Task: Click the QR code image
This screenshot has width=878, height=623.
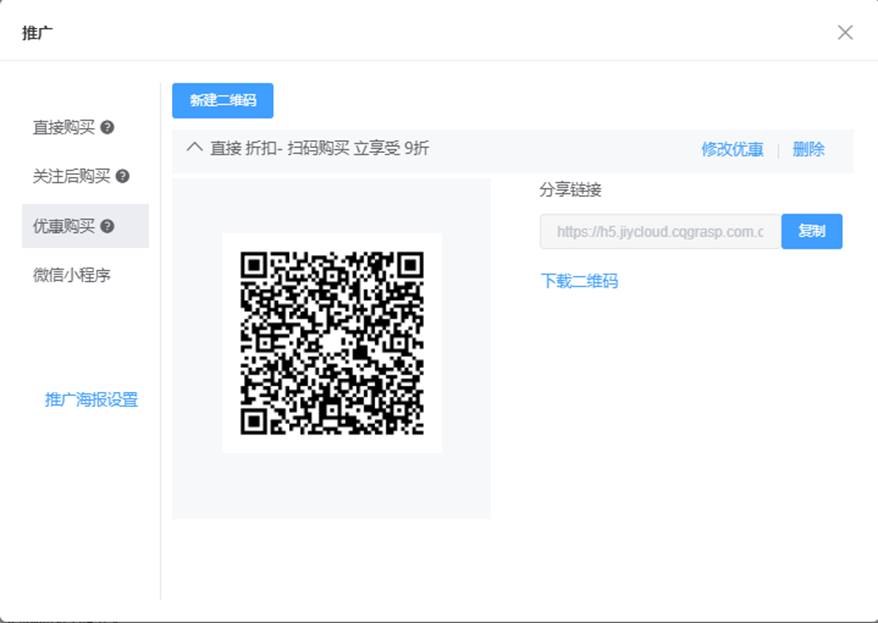Action: 332,343
